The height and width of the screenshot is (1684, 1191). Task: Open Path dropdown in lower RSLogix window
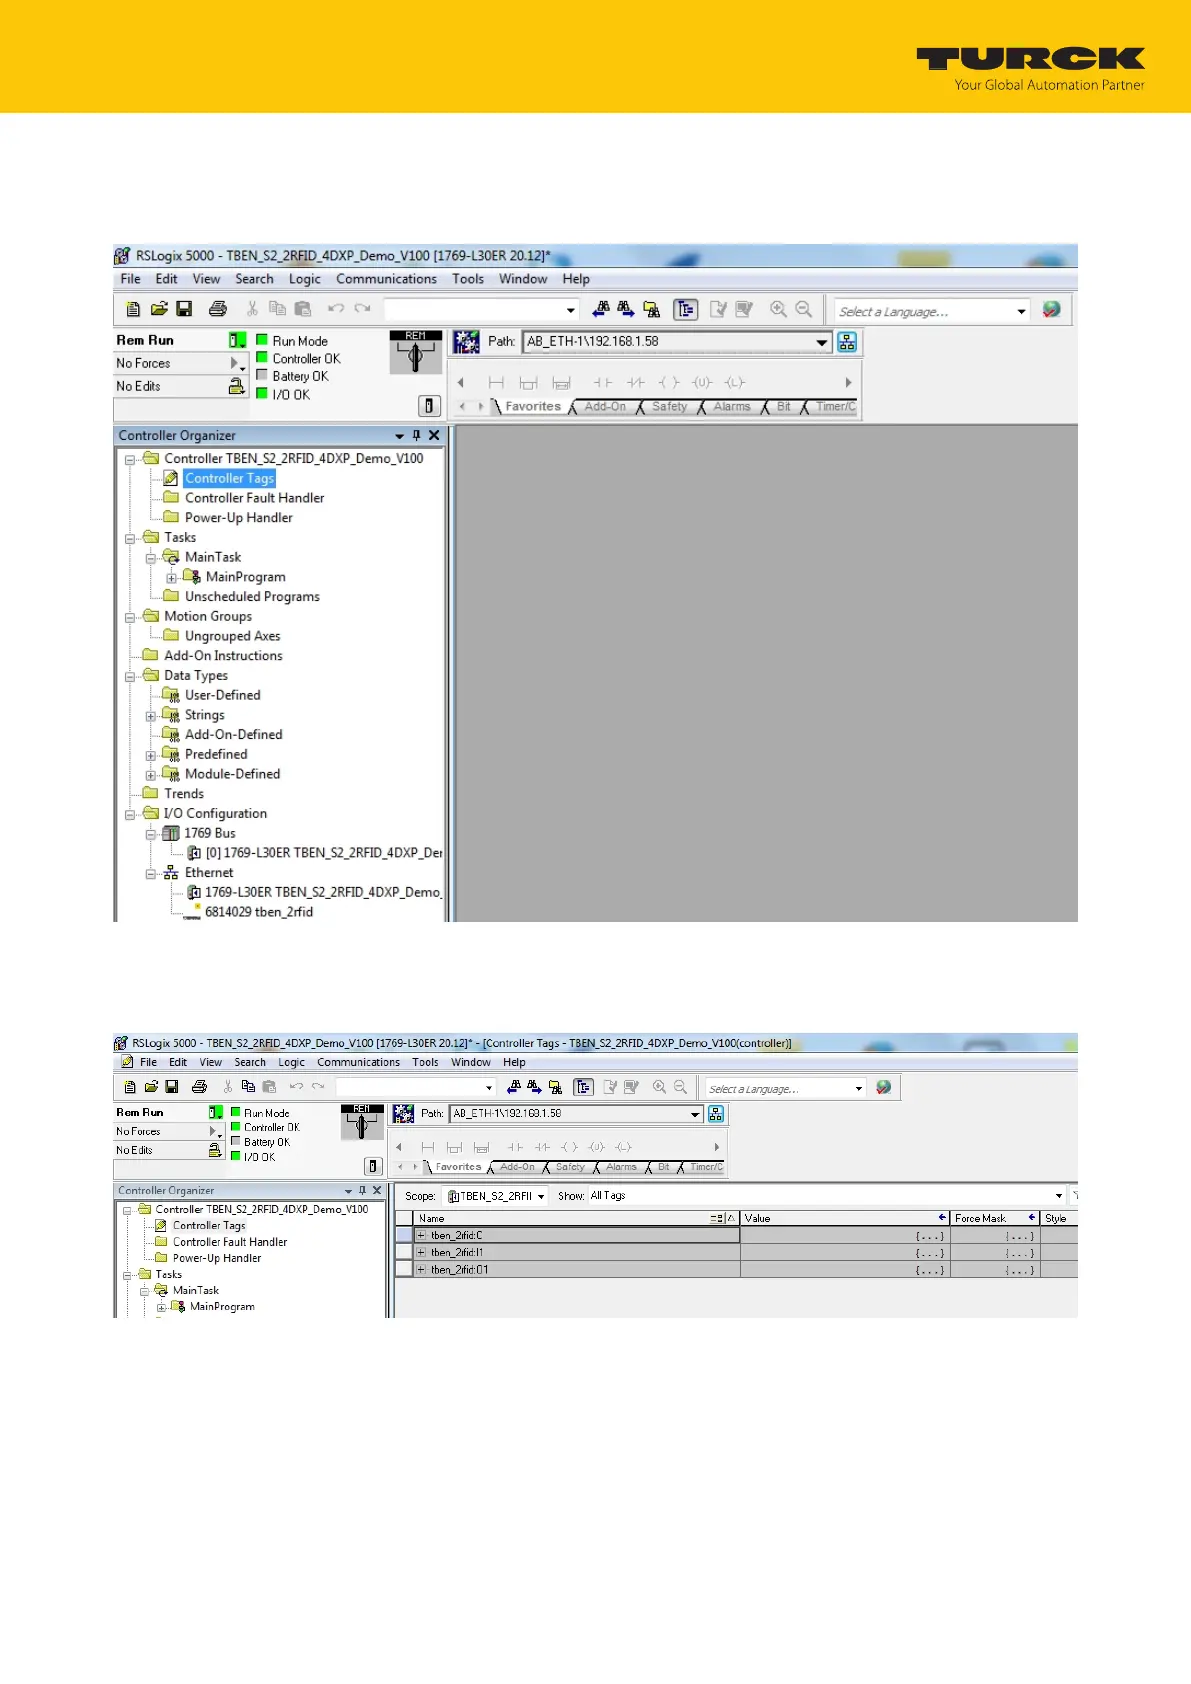point(696,1114)
